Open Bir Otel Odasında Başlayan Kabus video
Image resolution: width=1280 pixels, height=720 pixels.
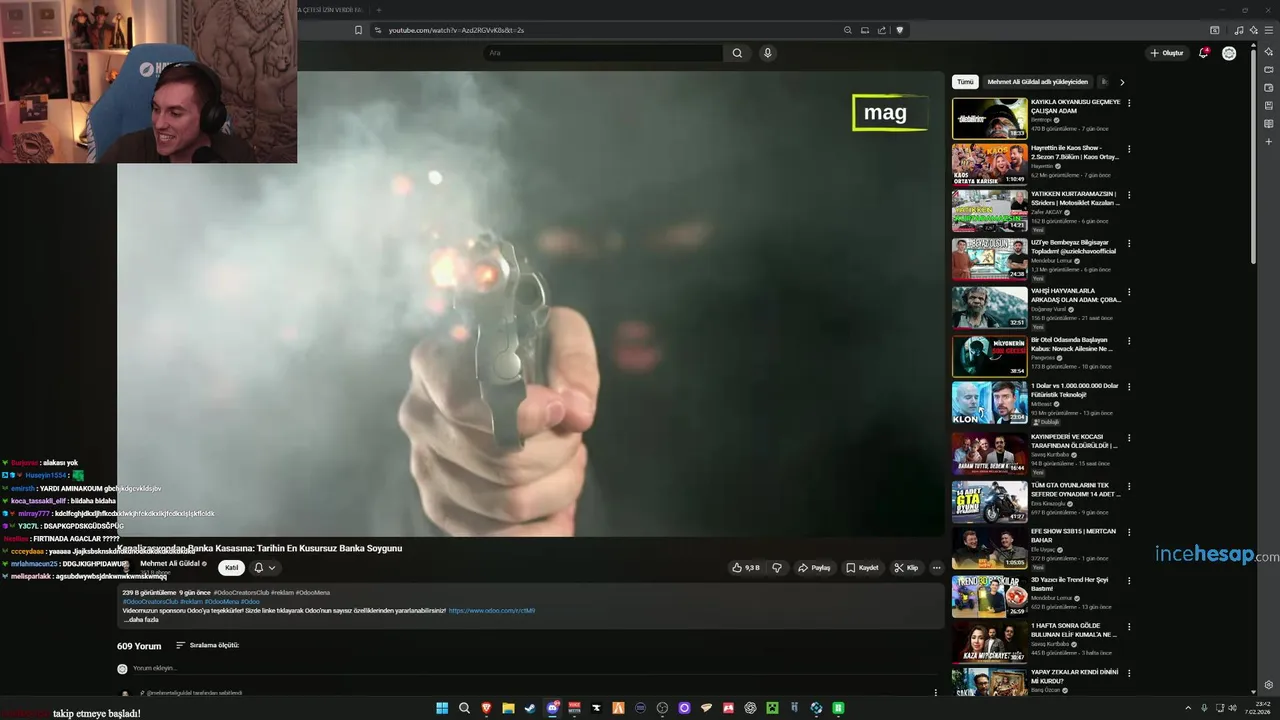coord(1035,355)
